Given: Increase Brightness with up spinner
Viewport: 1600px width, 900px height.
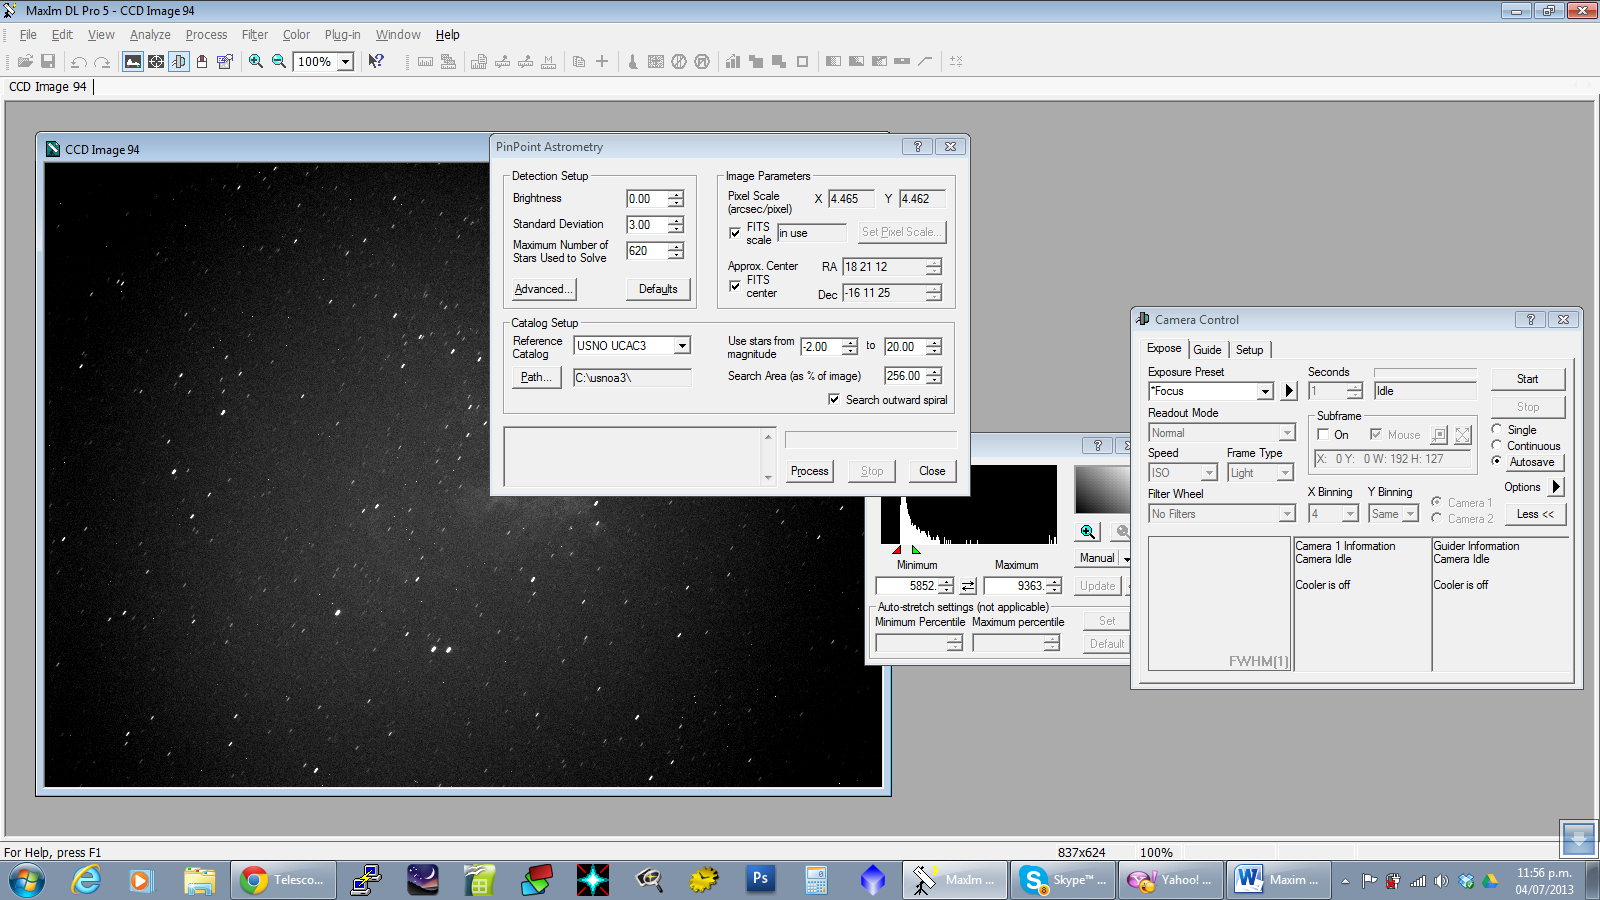Looking at the screenshot, I should tap(676, 194).
